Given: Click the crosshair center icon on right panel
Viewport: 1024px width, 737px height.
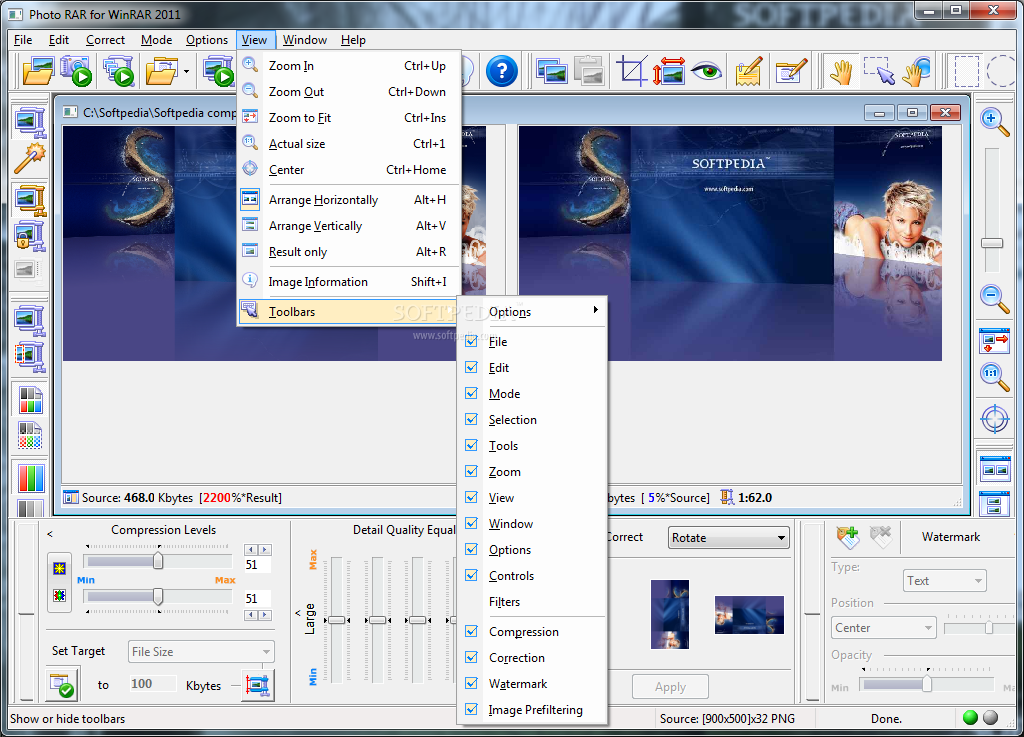Looking at the screenshot, I should coord(995,418).
